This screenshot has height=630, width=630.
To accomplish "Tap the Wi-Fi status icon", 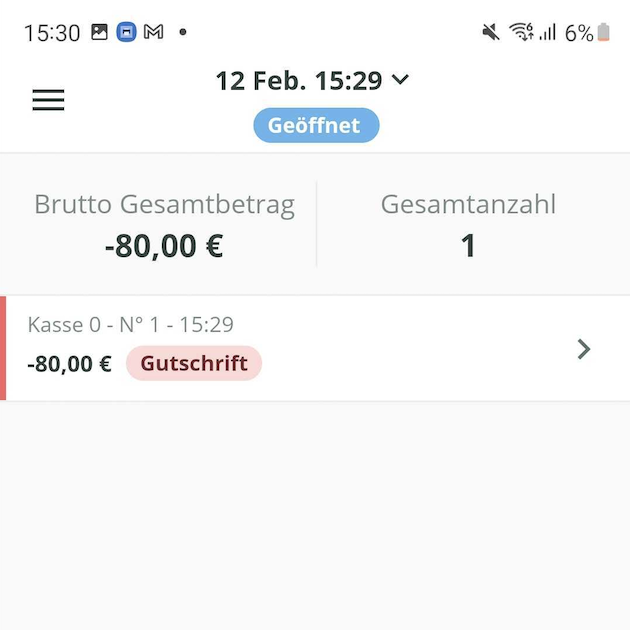I will click(x=521, y=32).
